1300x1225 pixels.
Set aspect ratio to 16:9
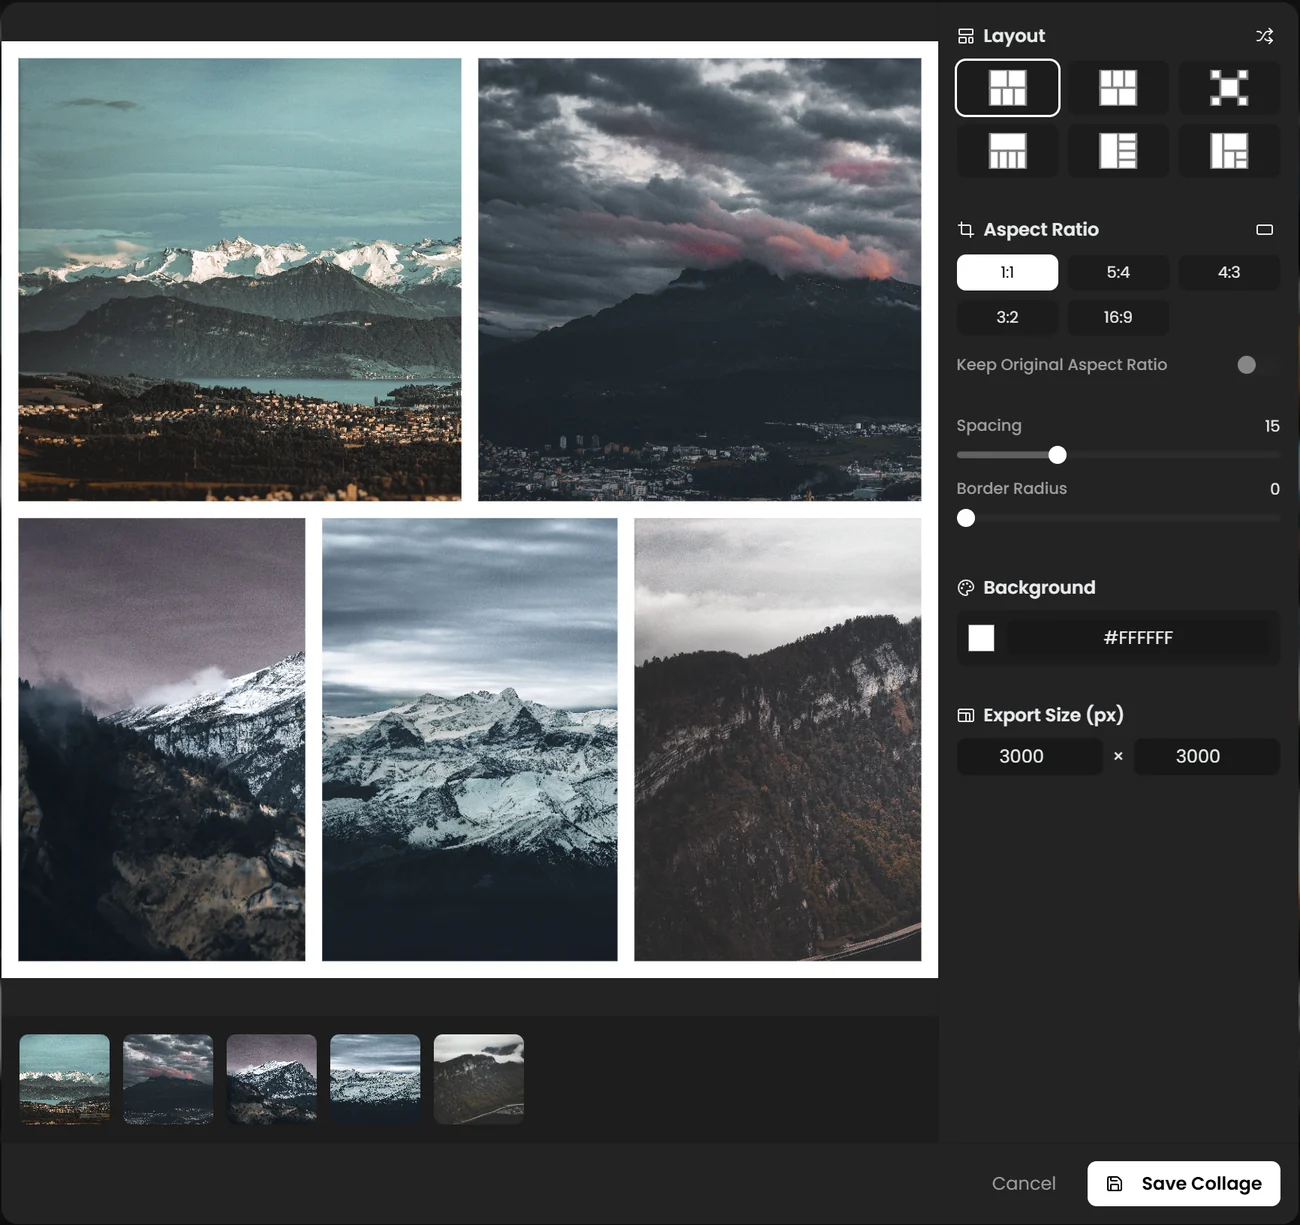point(1118,317)
